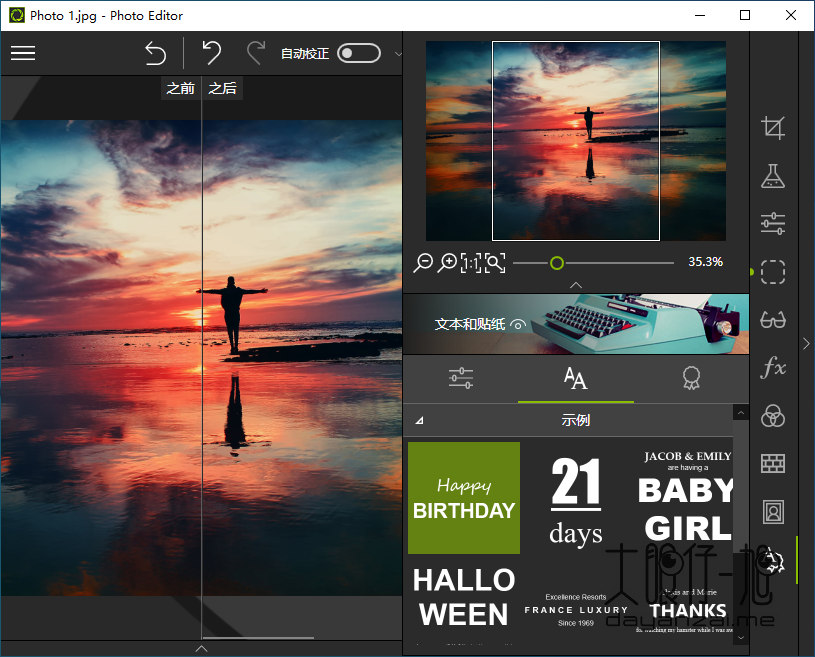815x657 pixels.
Task: Click the revert-last-step curved arrow
Action: [212, 52]
